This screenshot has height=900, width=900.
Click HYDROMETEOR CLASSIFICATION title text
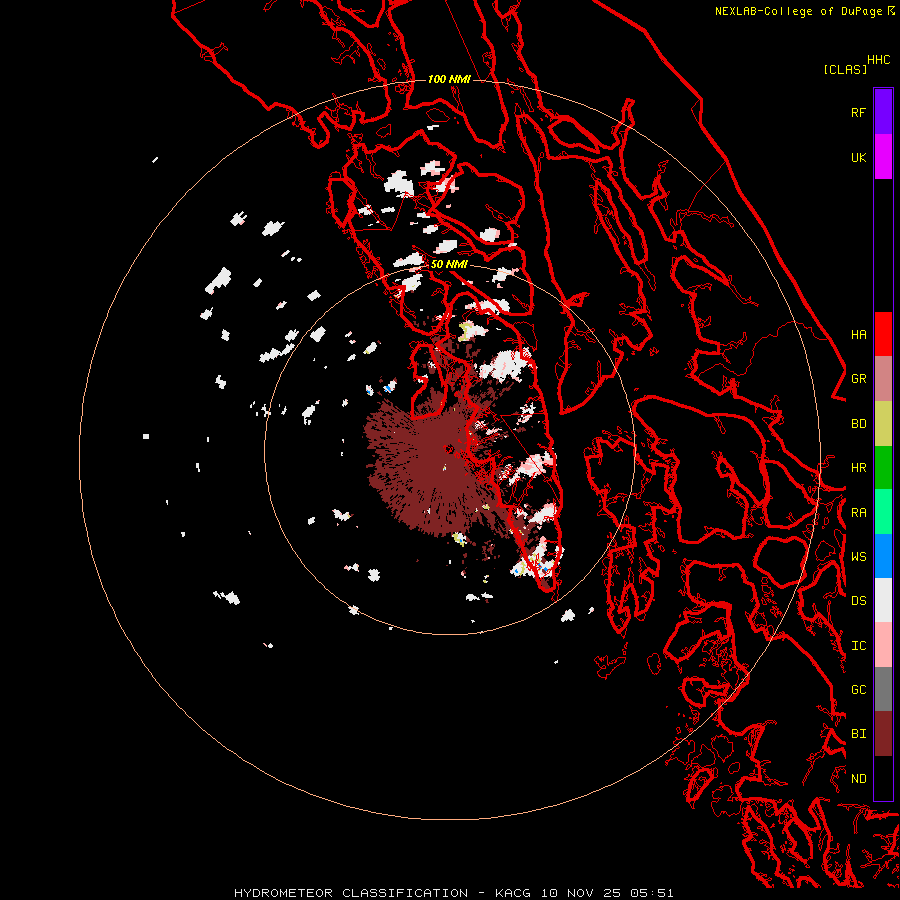tap(351, 893)
